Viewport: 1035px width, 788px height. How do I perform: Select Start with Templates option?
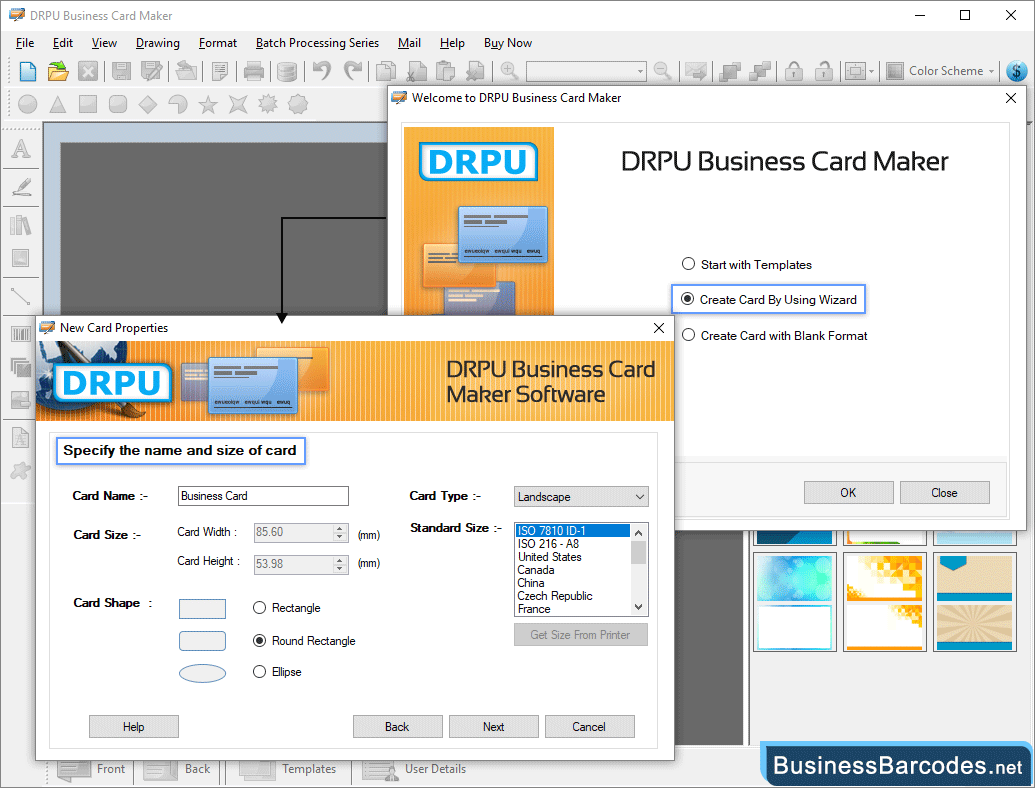pyautogui.click(x=747, y=265)
